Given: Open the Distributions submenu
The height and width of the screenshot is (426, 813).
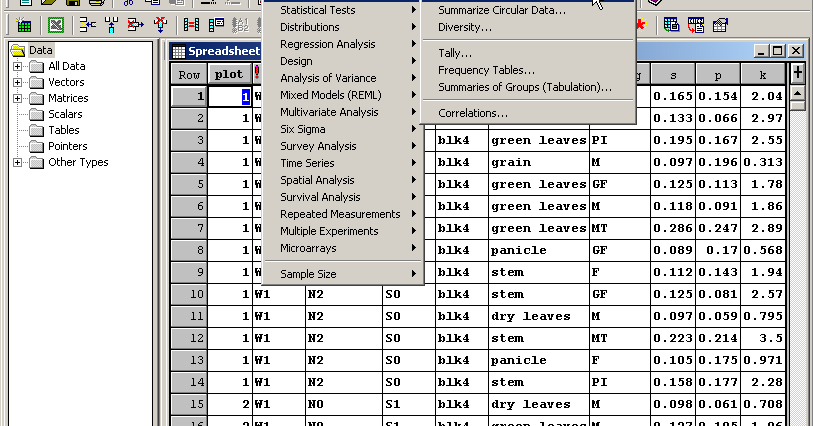Looking at the screenshot, I should tap(343, 27).
